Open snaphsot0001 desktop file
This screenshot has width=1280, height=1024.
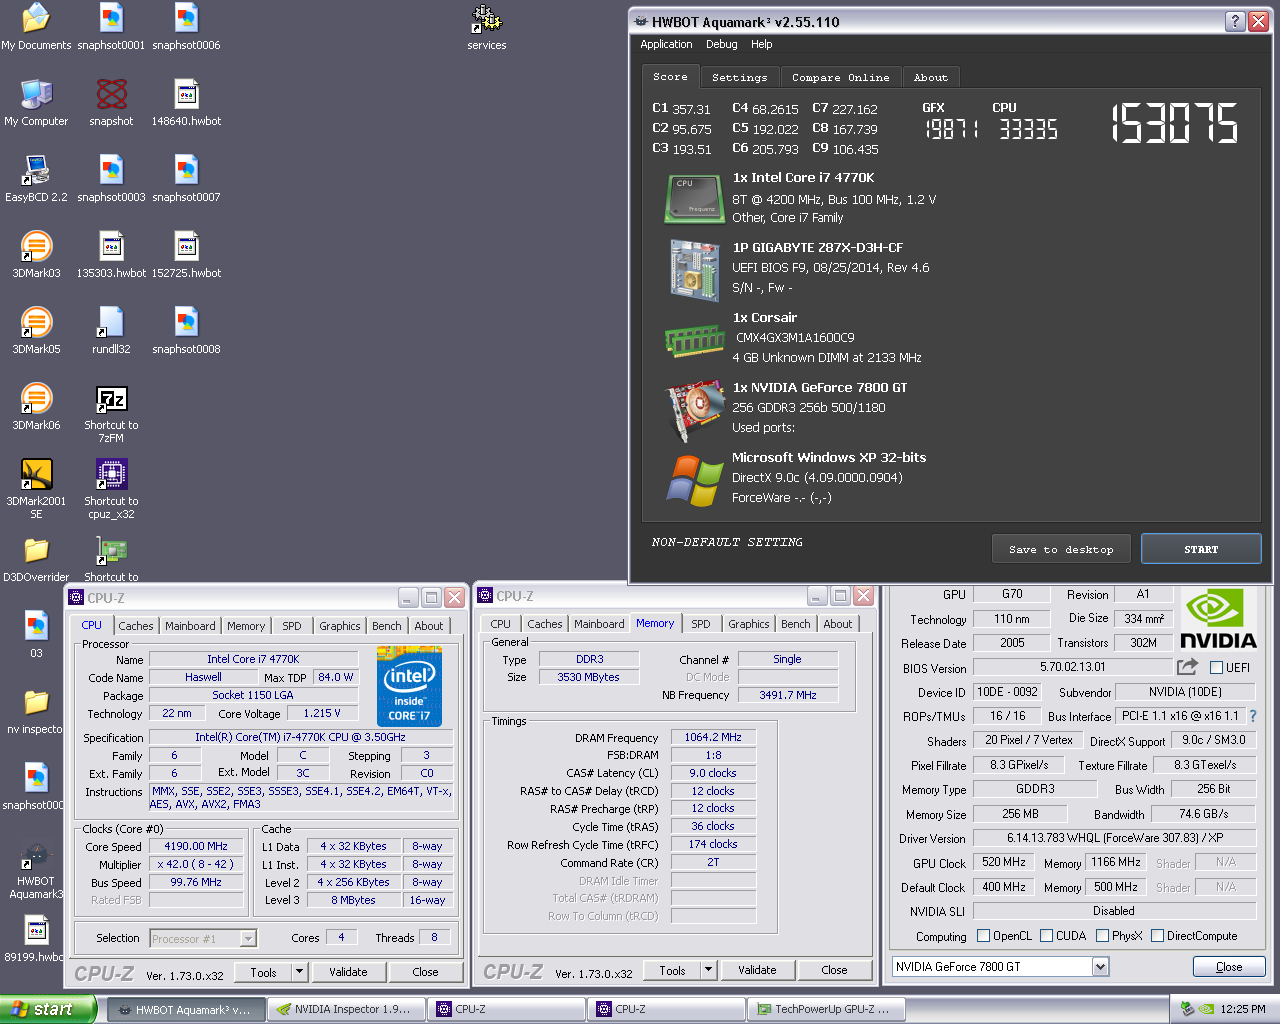pos(111,27)
